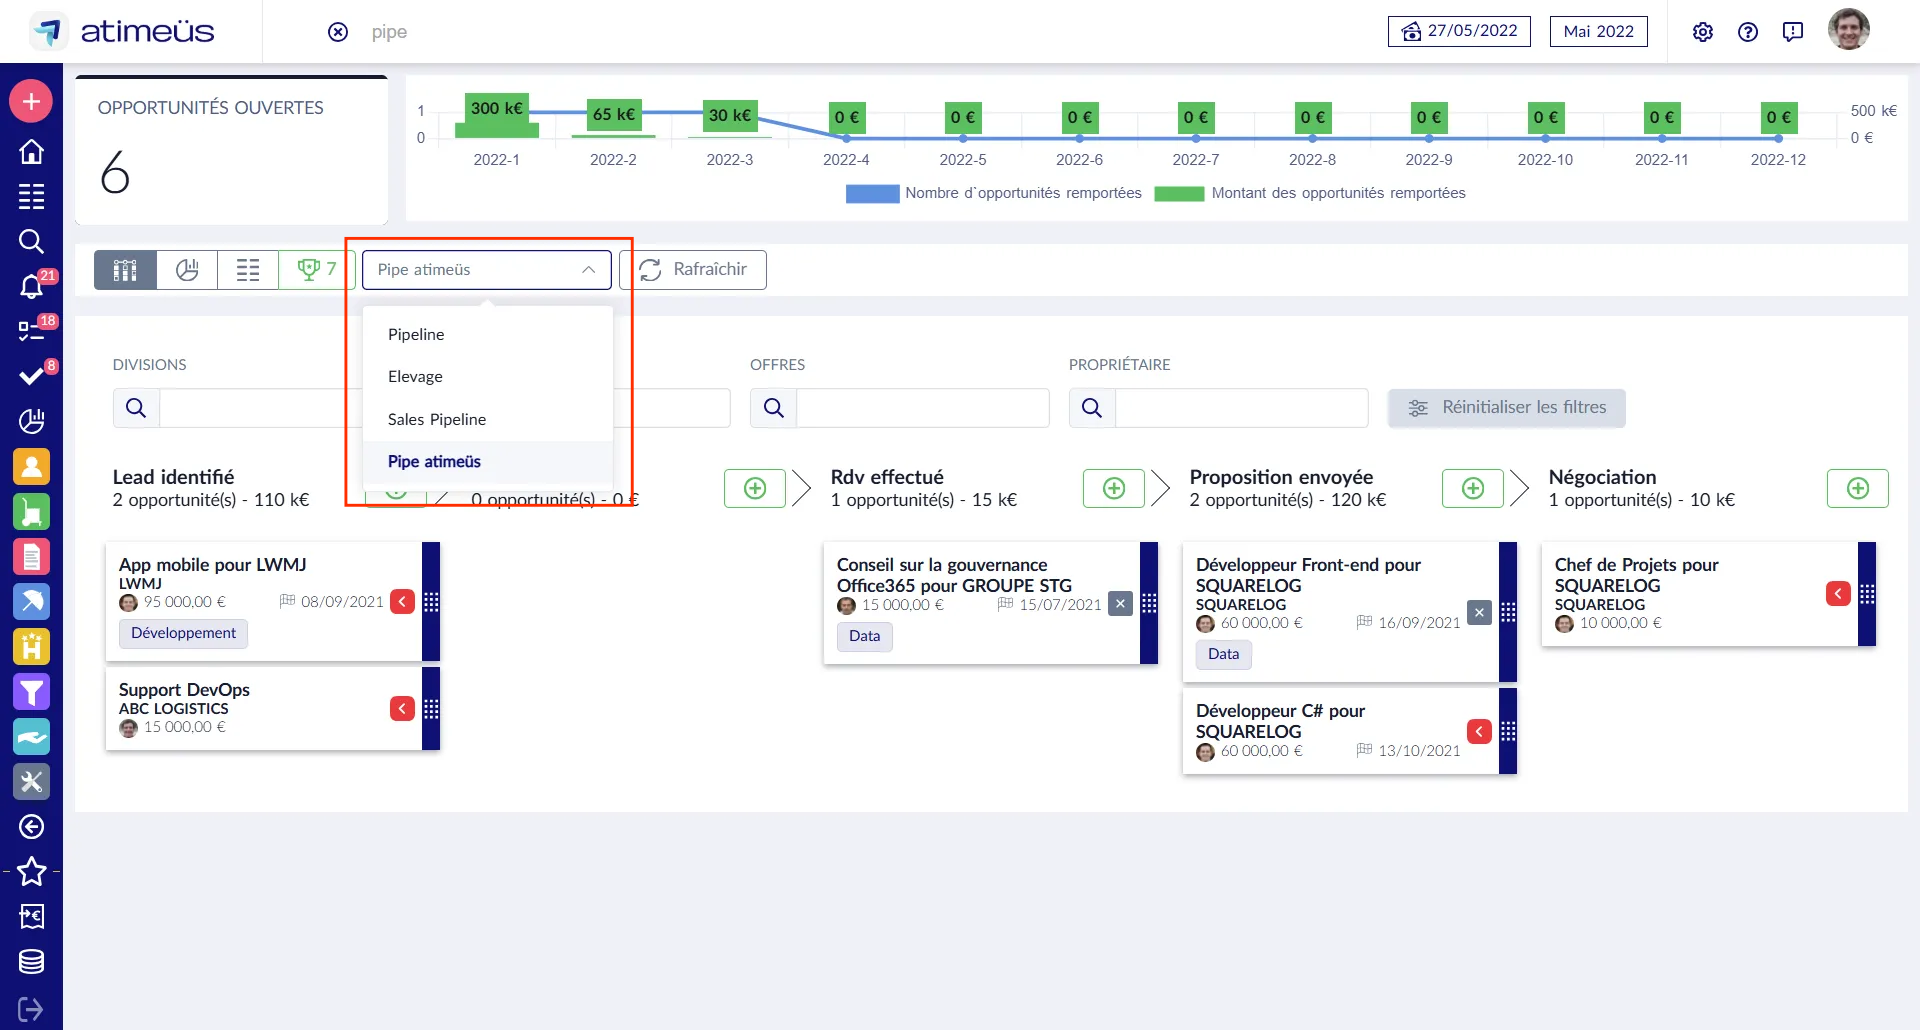The width and height of the screenshot is (1920, 1030).
Task: Click the logout icon at sidebar bottom
Action: click(x=31, y=1009)
